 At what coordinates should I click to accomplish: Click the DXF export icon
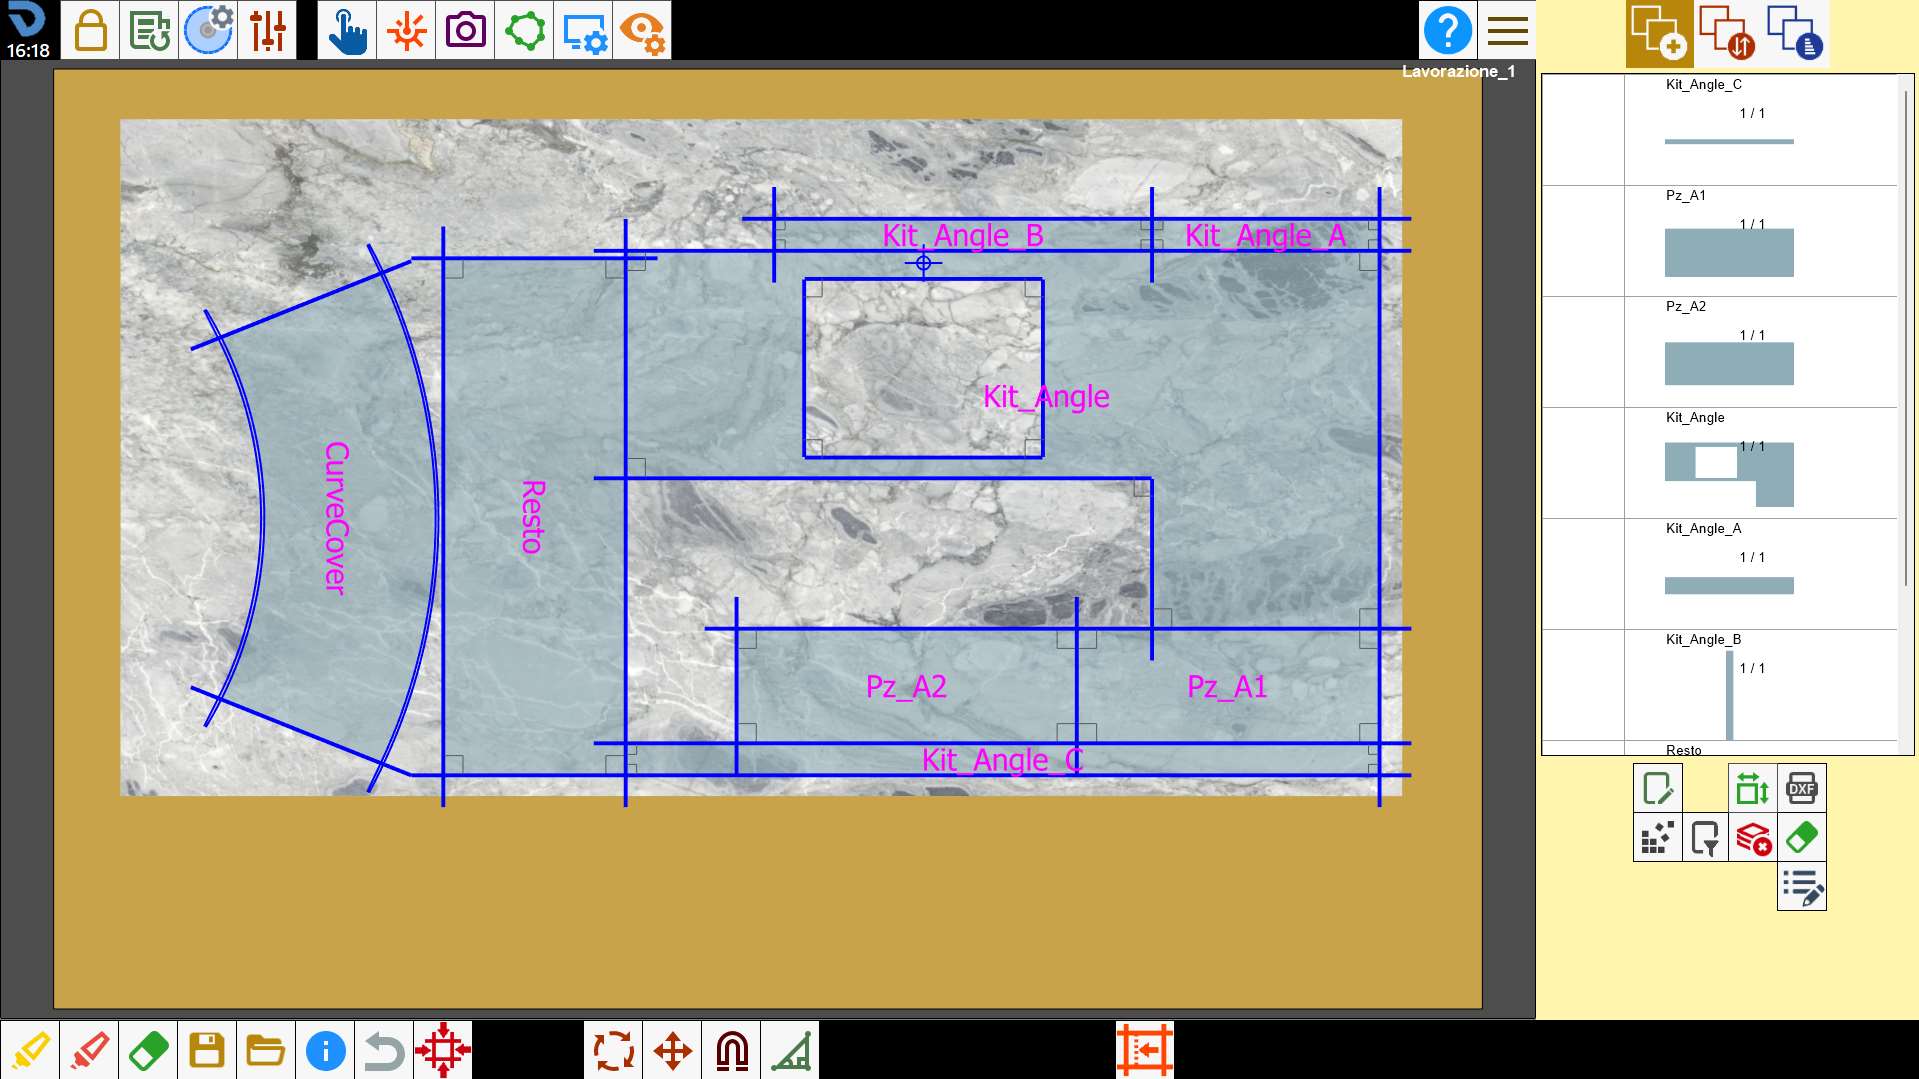click(x=1801, y=788)
